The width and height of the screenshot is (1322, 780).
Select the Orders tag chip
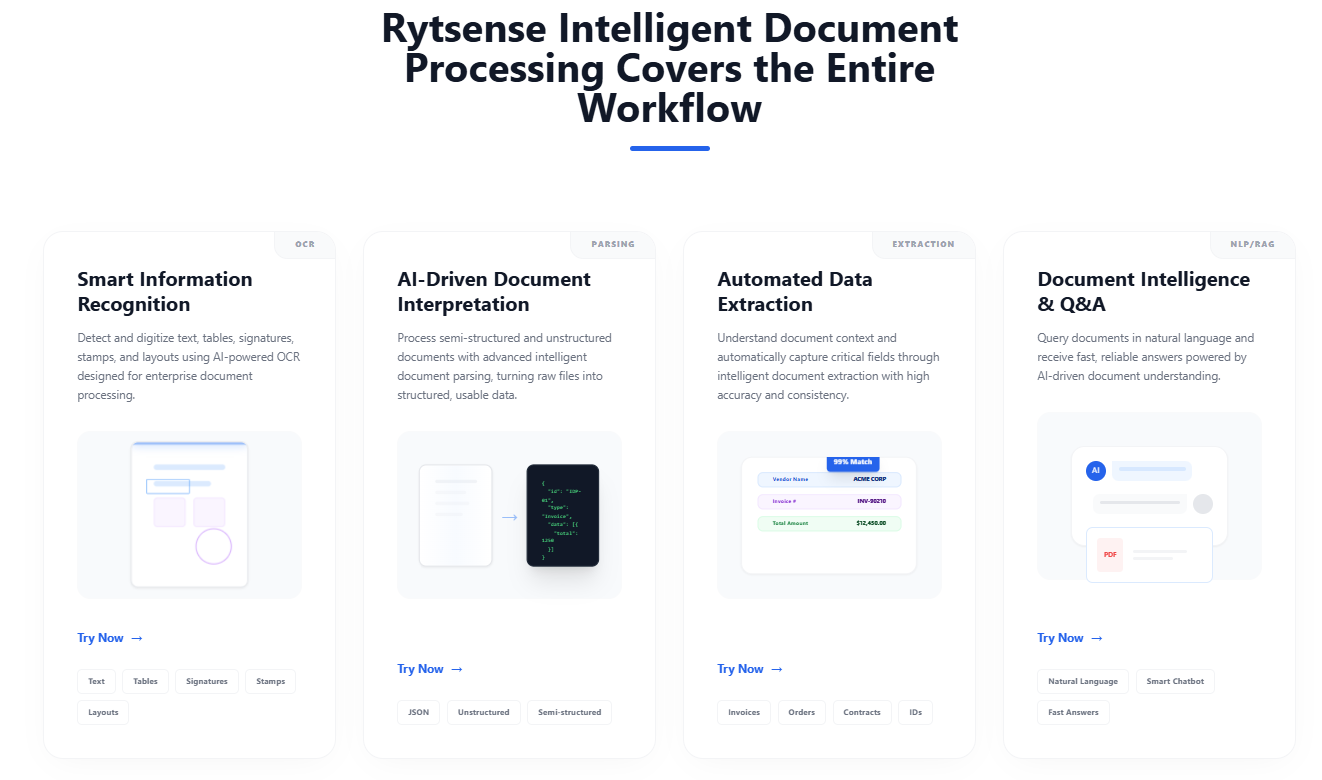pyautogui.click(x=801, y=712)
